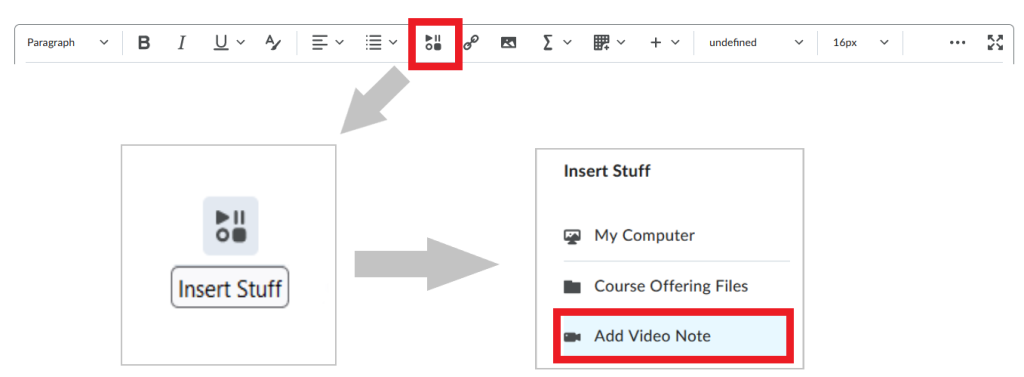1024x377 pixels.
Task: Click Insert Stuff icon in toolbar
Action: (x=434, y=42)
